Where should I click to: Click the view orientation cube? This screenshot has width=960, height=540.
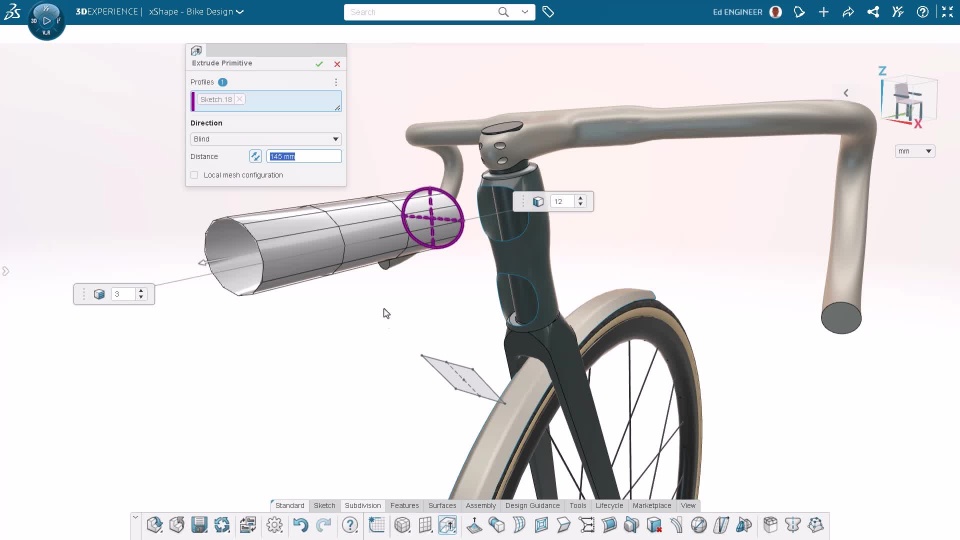point(909,99)
